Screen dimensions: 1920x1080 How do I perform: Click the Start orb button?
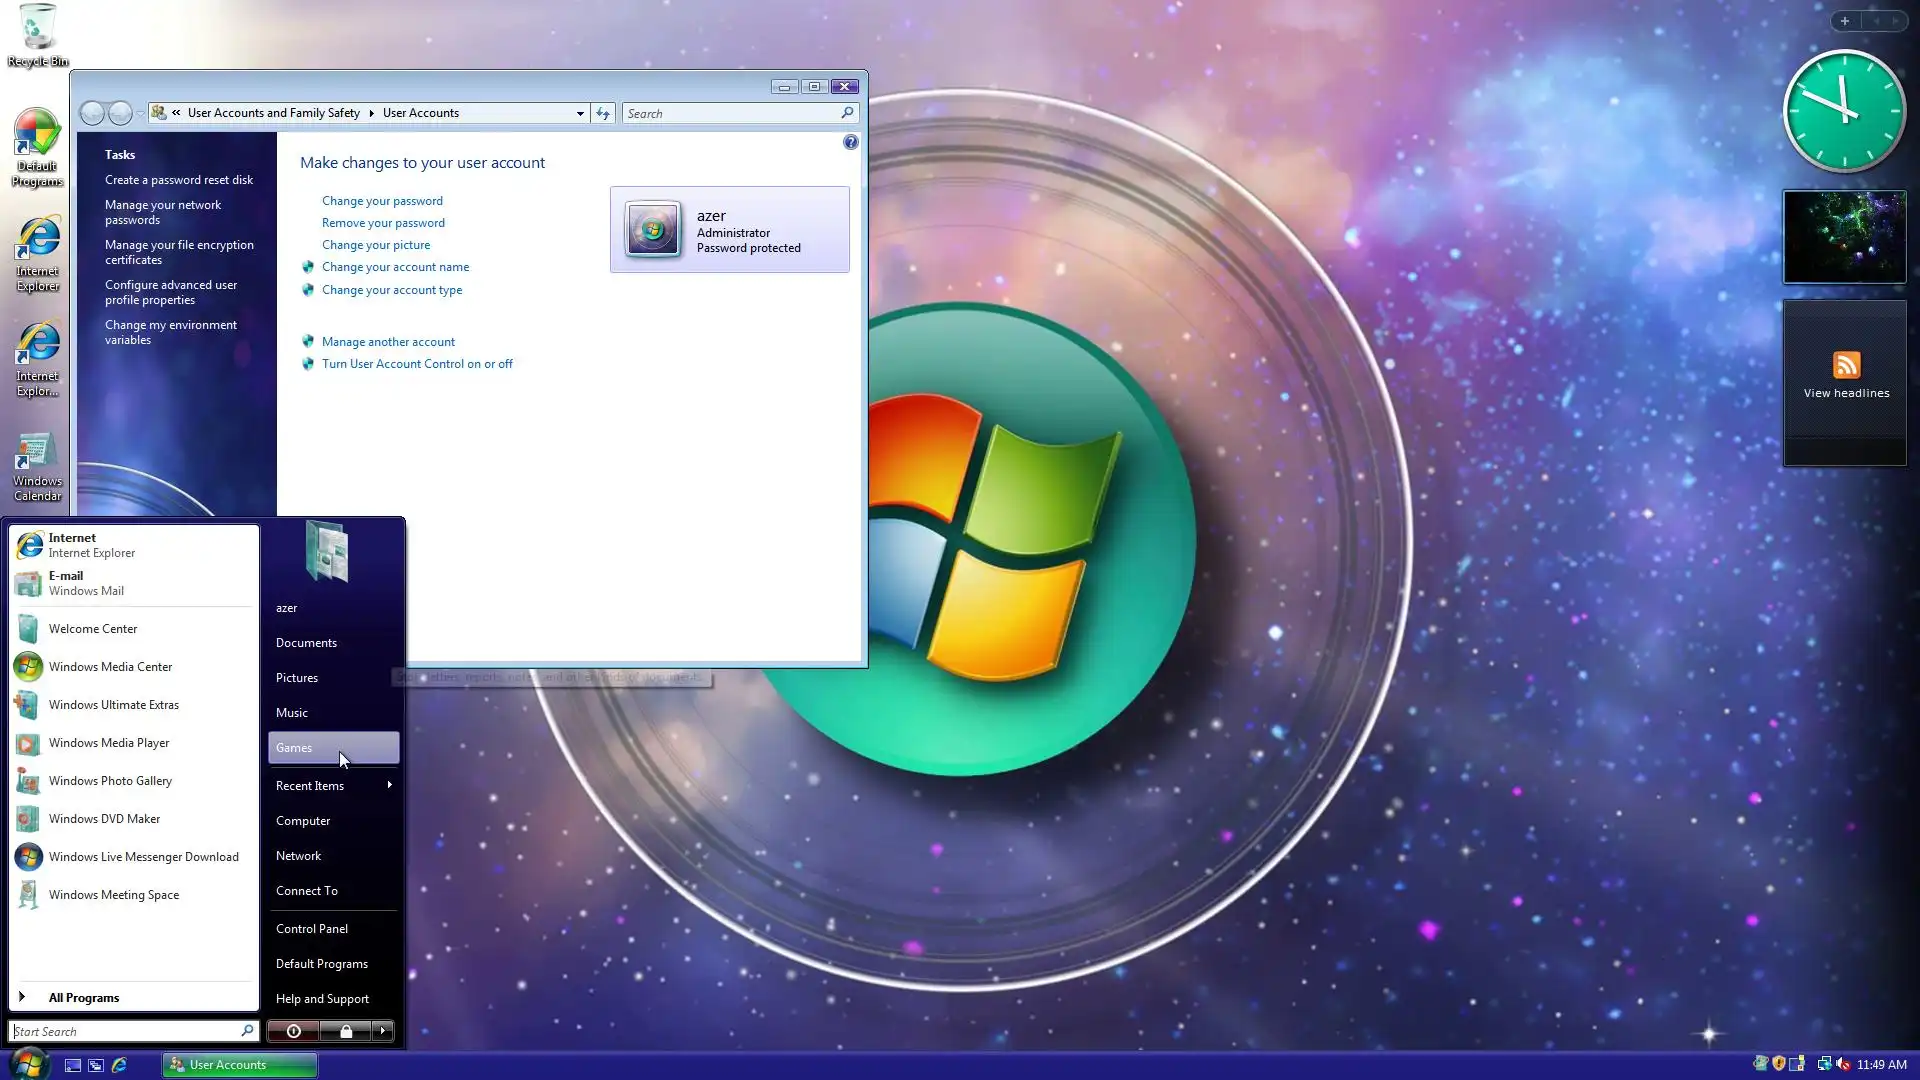coord(28,1063)
